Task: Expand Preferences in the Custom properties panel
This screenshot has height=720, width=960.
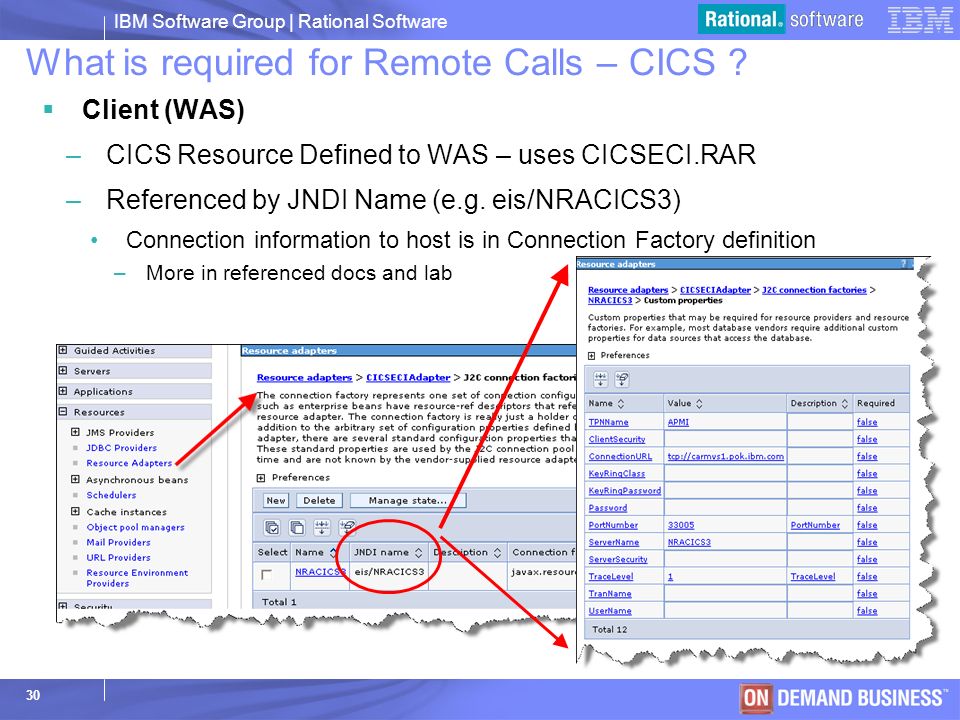Action: tap(591, 356)
